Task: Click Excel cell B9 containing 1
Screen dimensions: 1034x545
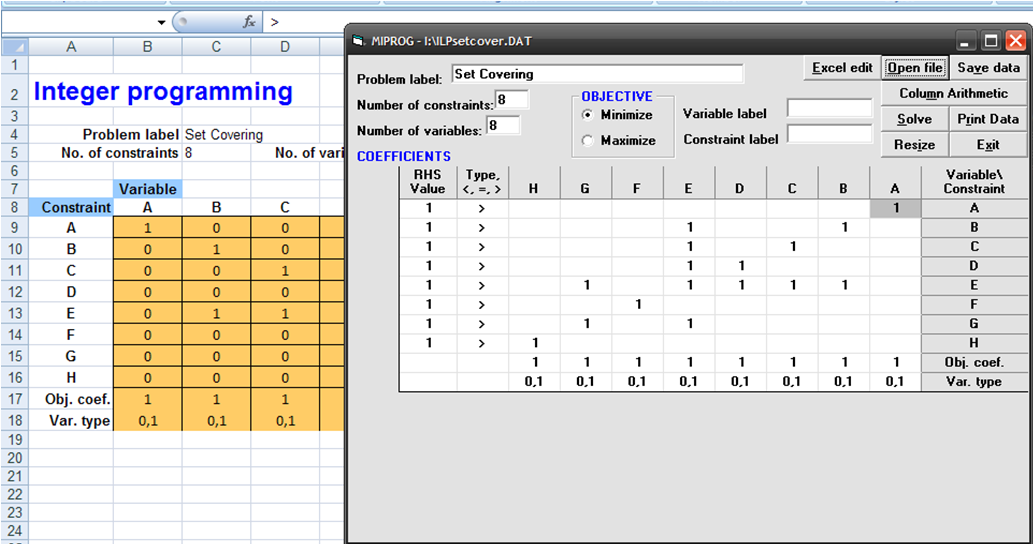Action: 148,228
